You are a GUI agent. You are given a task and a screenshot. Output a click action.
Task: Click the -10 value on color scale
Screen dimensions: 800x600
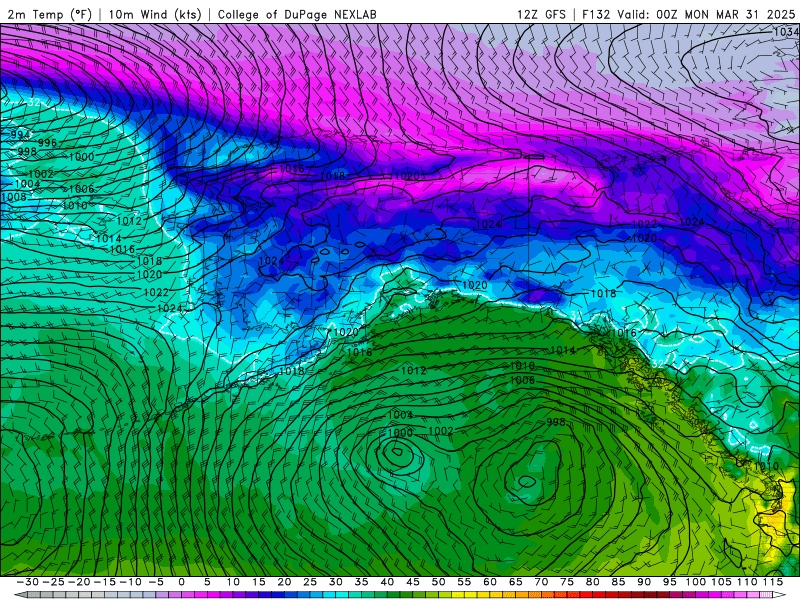(130, 582)
